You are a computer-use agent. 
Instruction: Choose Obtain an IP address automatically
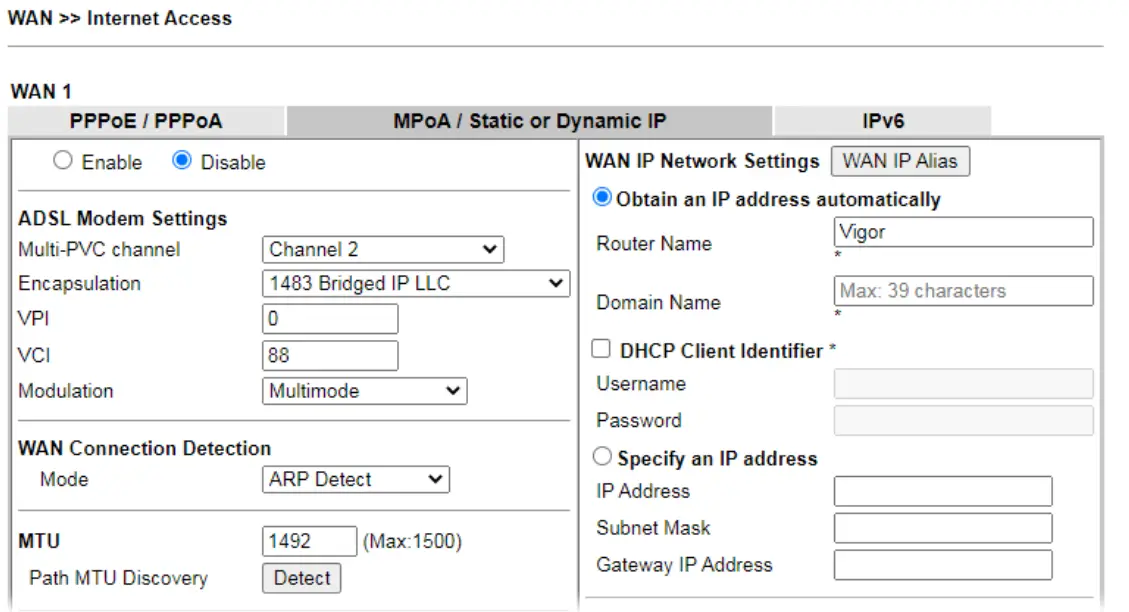click(602, 199)
